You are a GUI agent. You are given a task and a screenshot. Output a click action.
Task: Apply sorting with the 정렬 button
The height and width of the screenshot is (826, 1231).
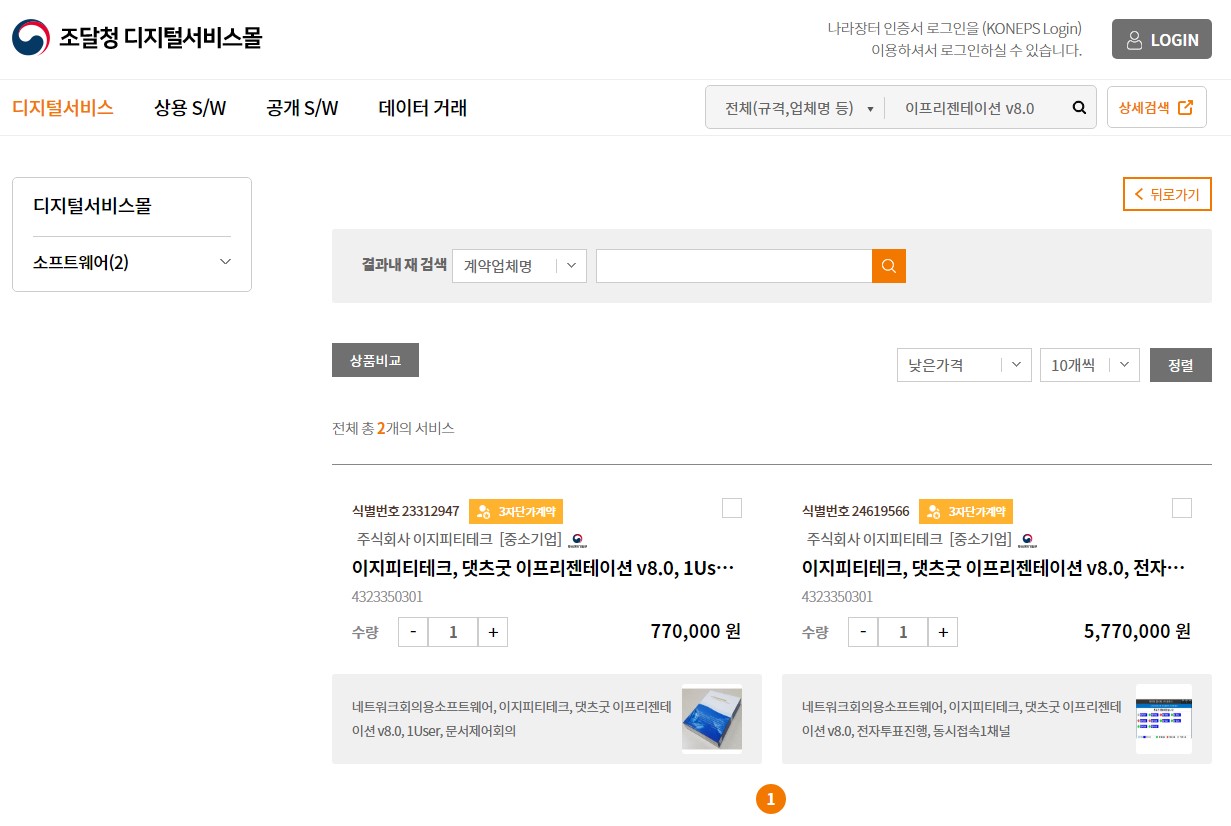pyautogui.click(x=1181, y=365)
